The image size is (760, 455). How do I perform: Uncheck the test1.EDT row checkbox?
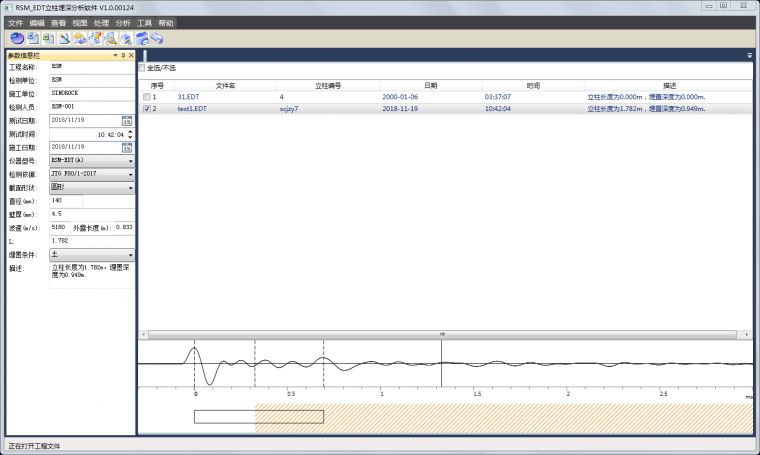click(x=147, y=108)
